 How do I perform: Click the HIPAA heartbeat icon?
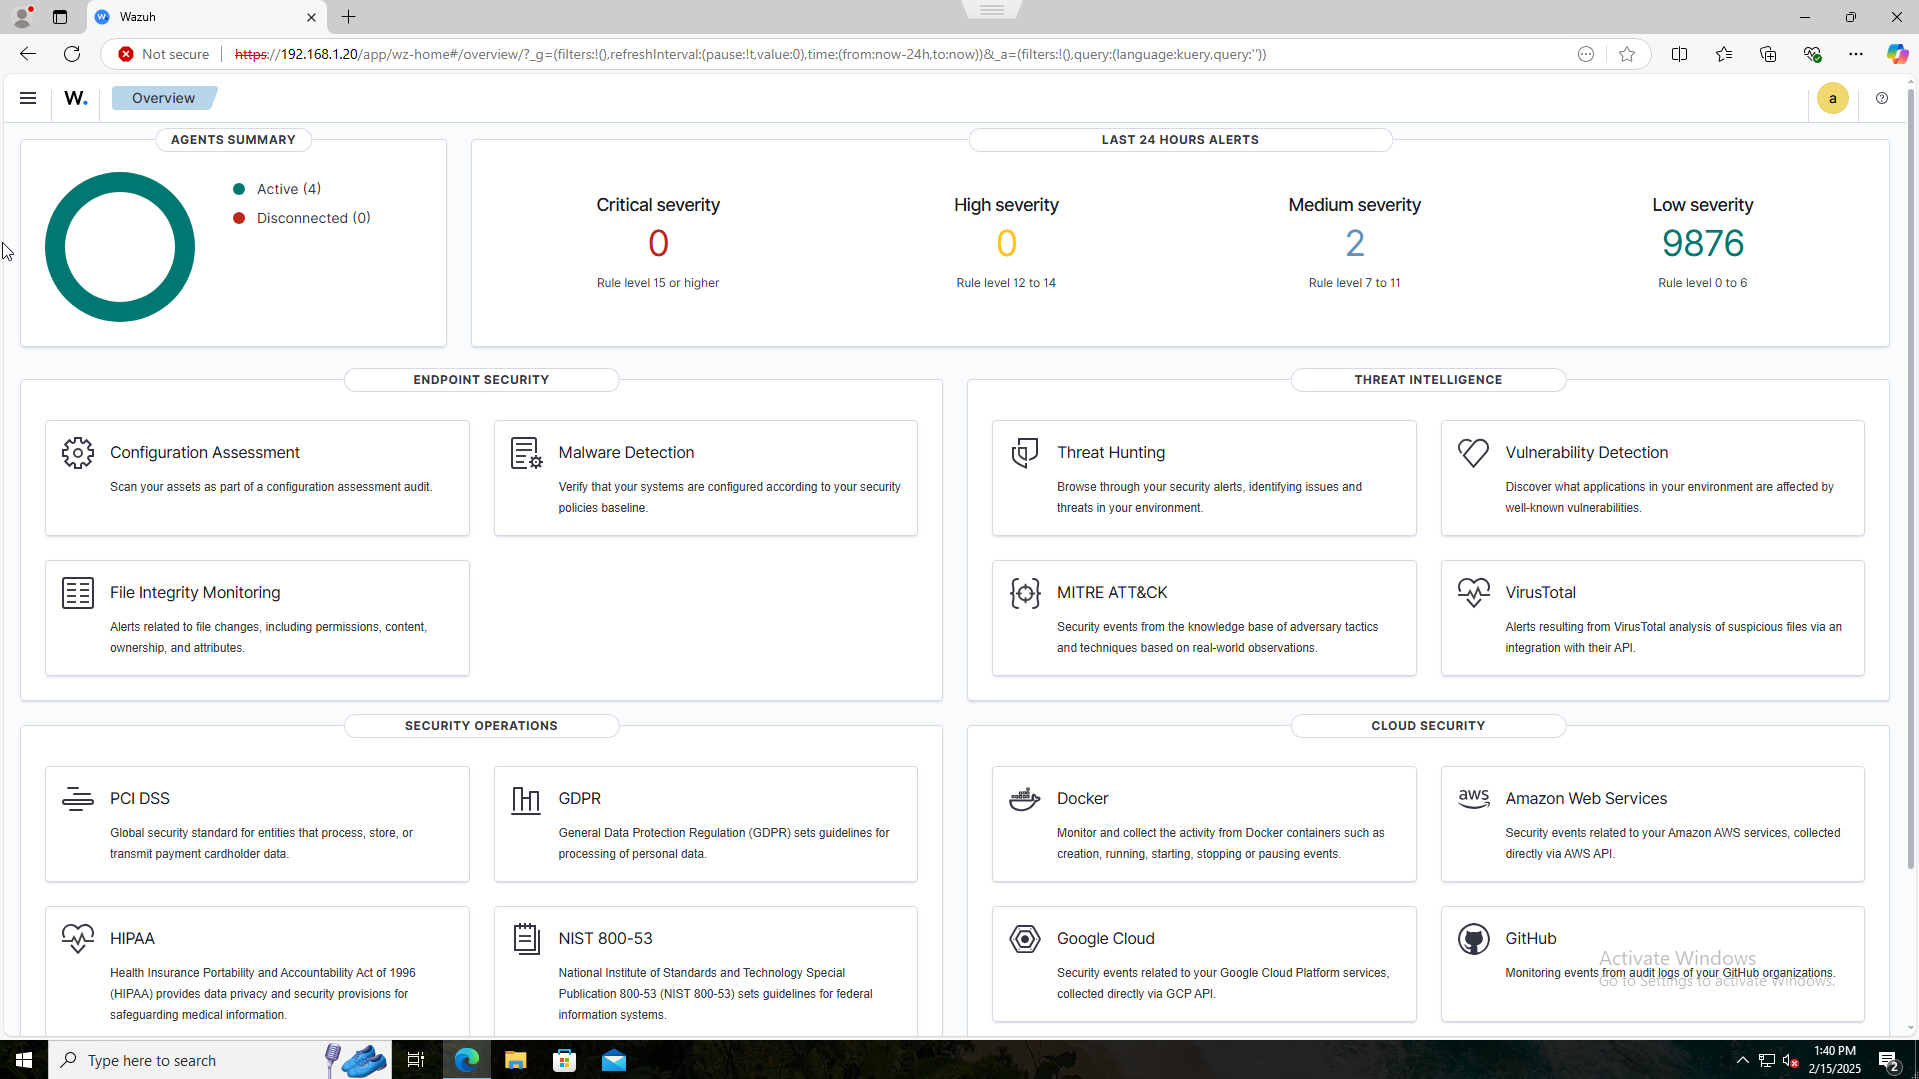coord(78,939)
